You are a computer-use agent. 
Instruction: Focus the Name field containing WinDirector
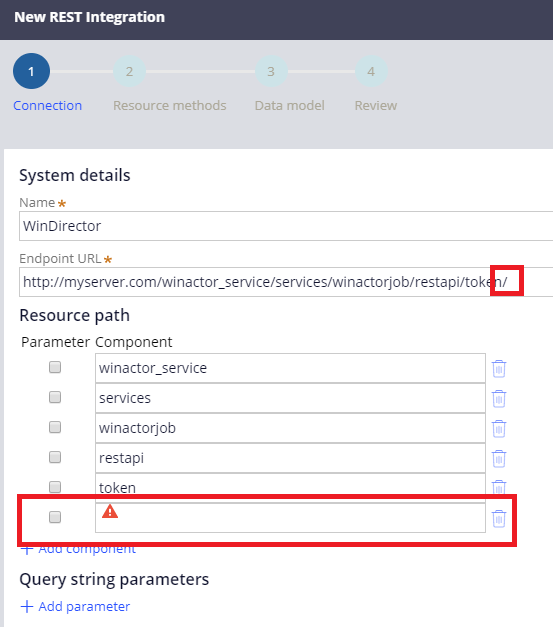(x=286, y=226)
